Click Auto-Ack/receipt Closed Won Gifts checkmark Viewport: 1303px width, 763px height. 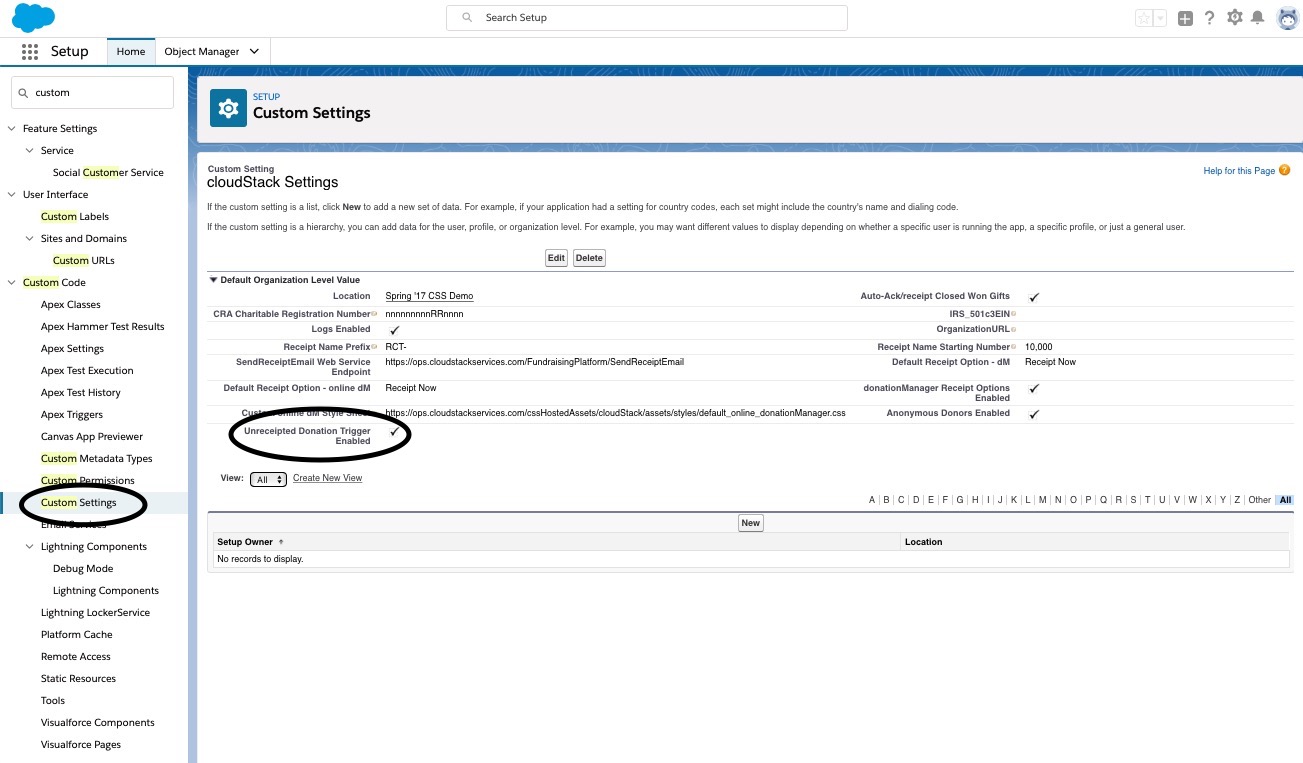click(x=1034, y=297)
